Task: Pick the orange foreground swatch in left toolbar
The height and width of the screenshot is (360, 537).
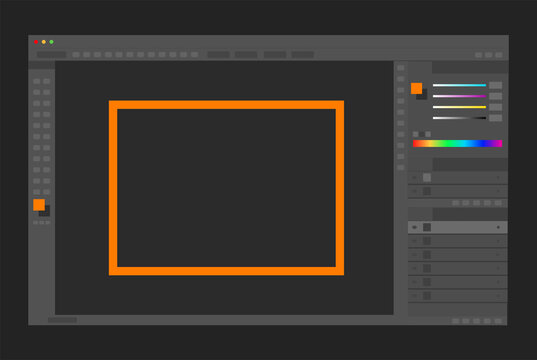Action: 39,205
